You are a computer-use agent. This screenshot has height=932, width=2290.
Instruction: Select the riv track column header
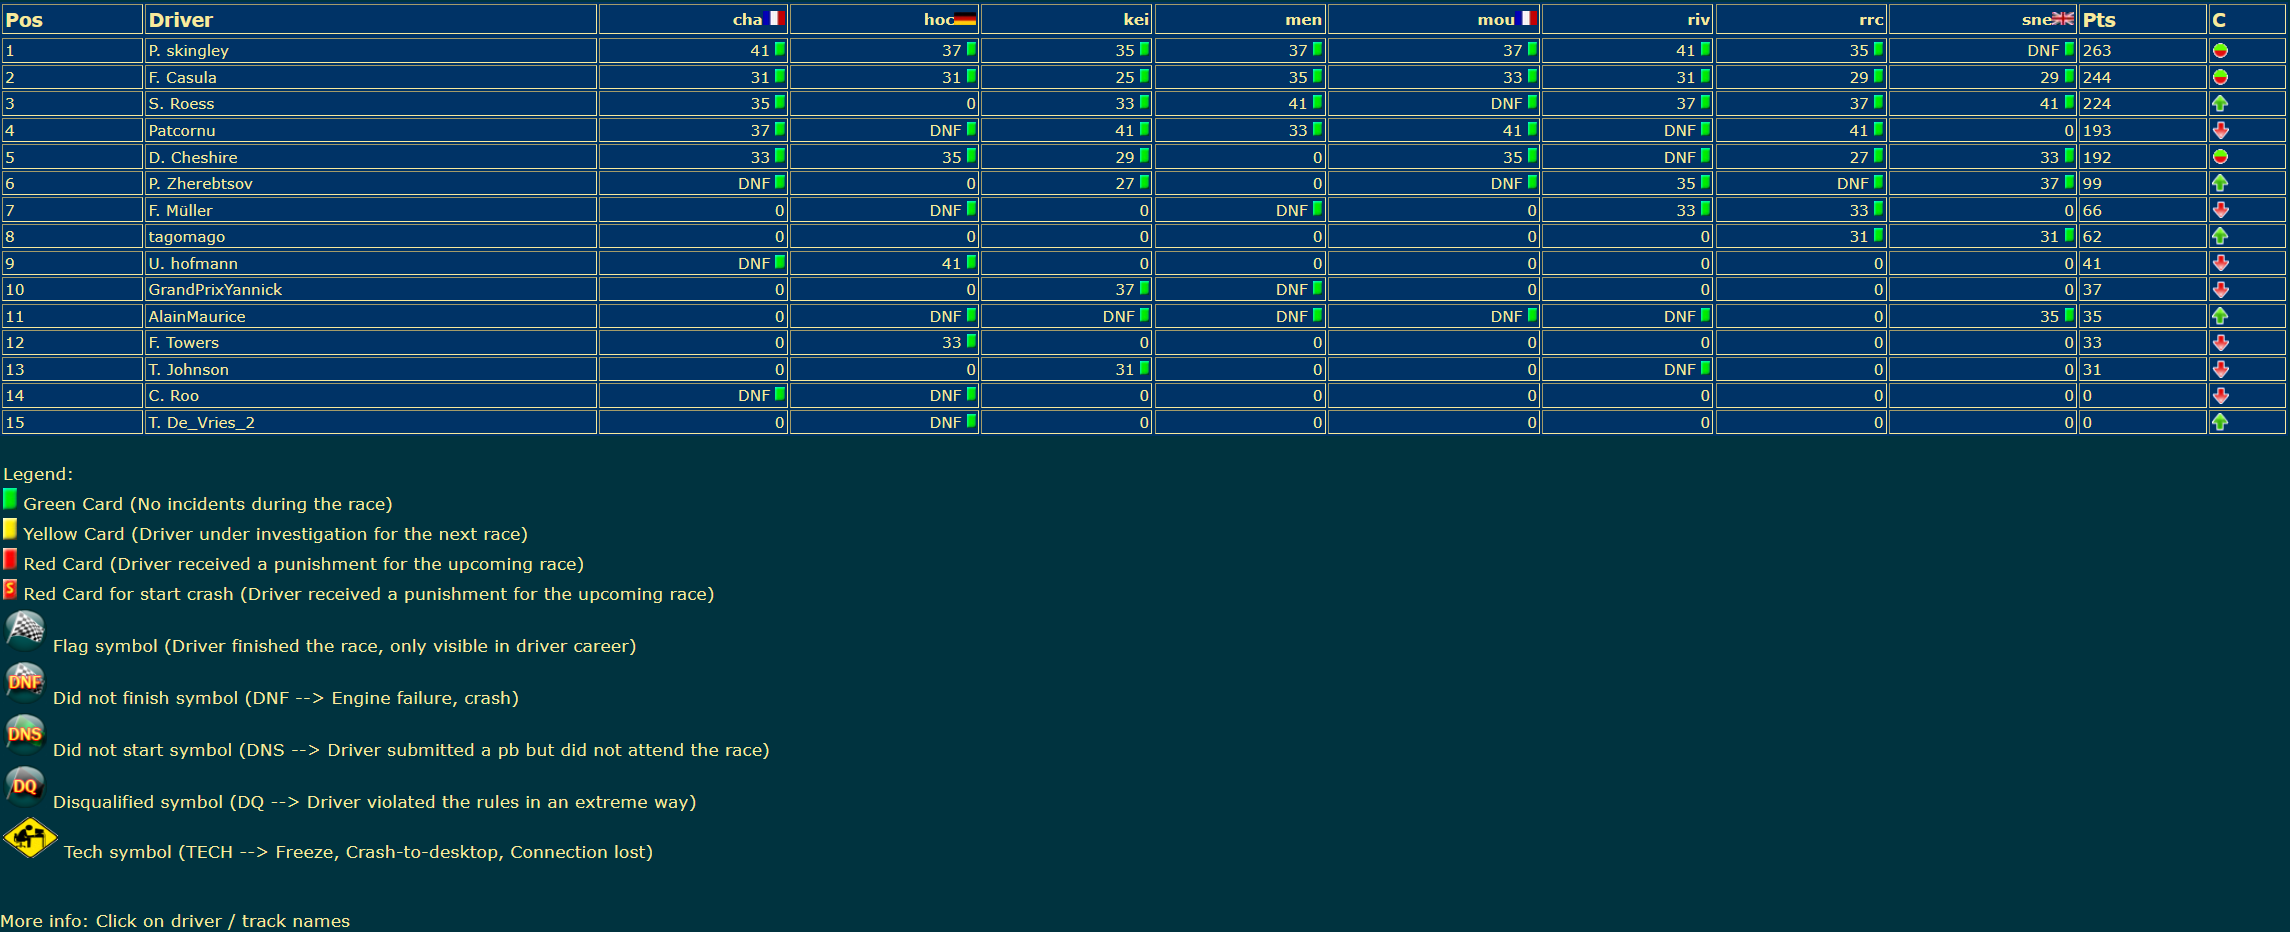point(1698,19)
